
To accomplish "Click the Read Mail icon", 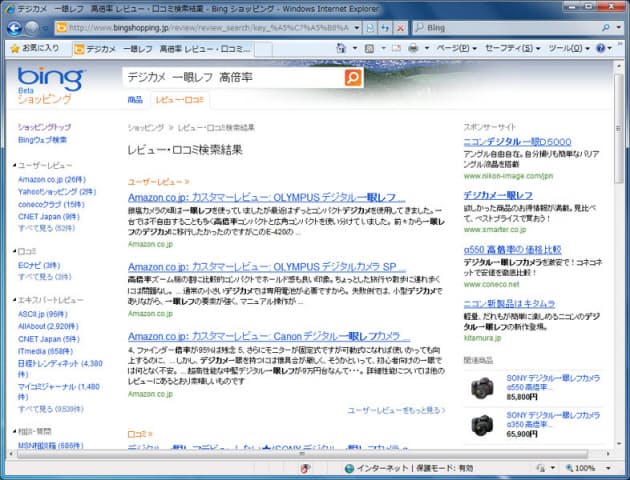I will [396, 48].
